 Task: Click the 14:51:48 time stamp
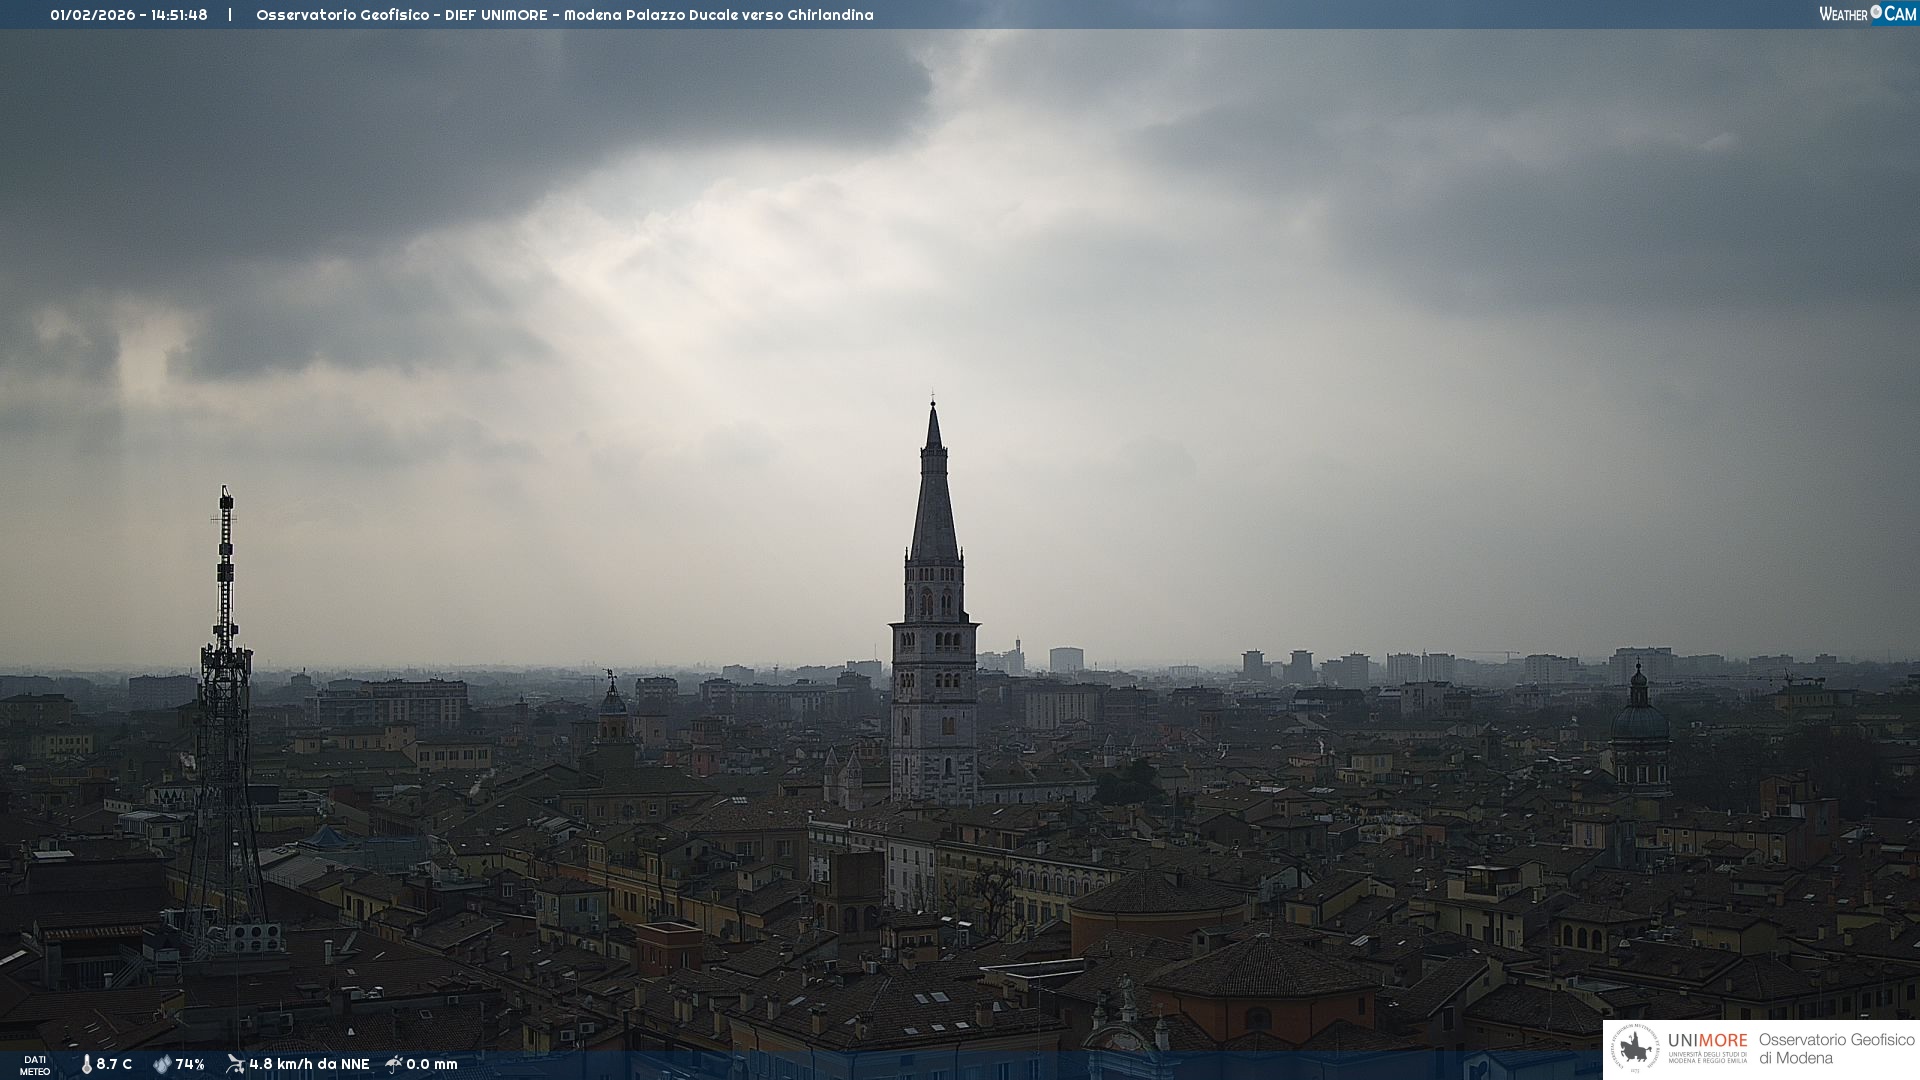tap(179, 15)
